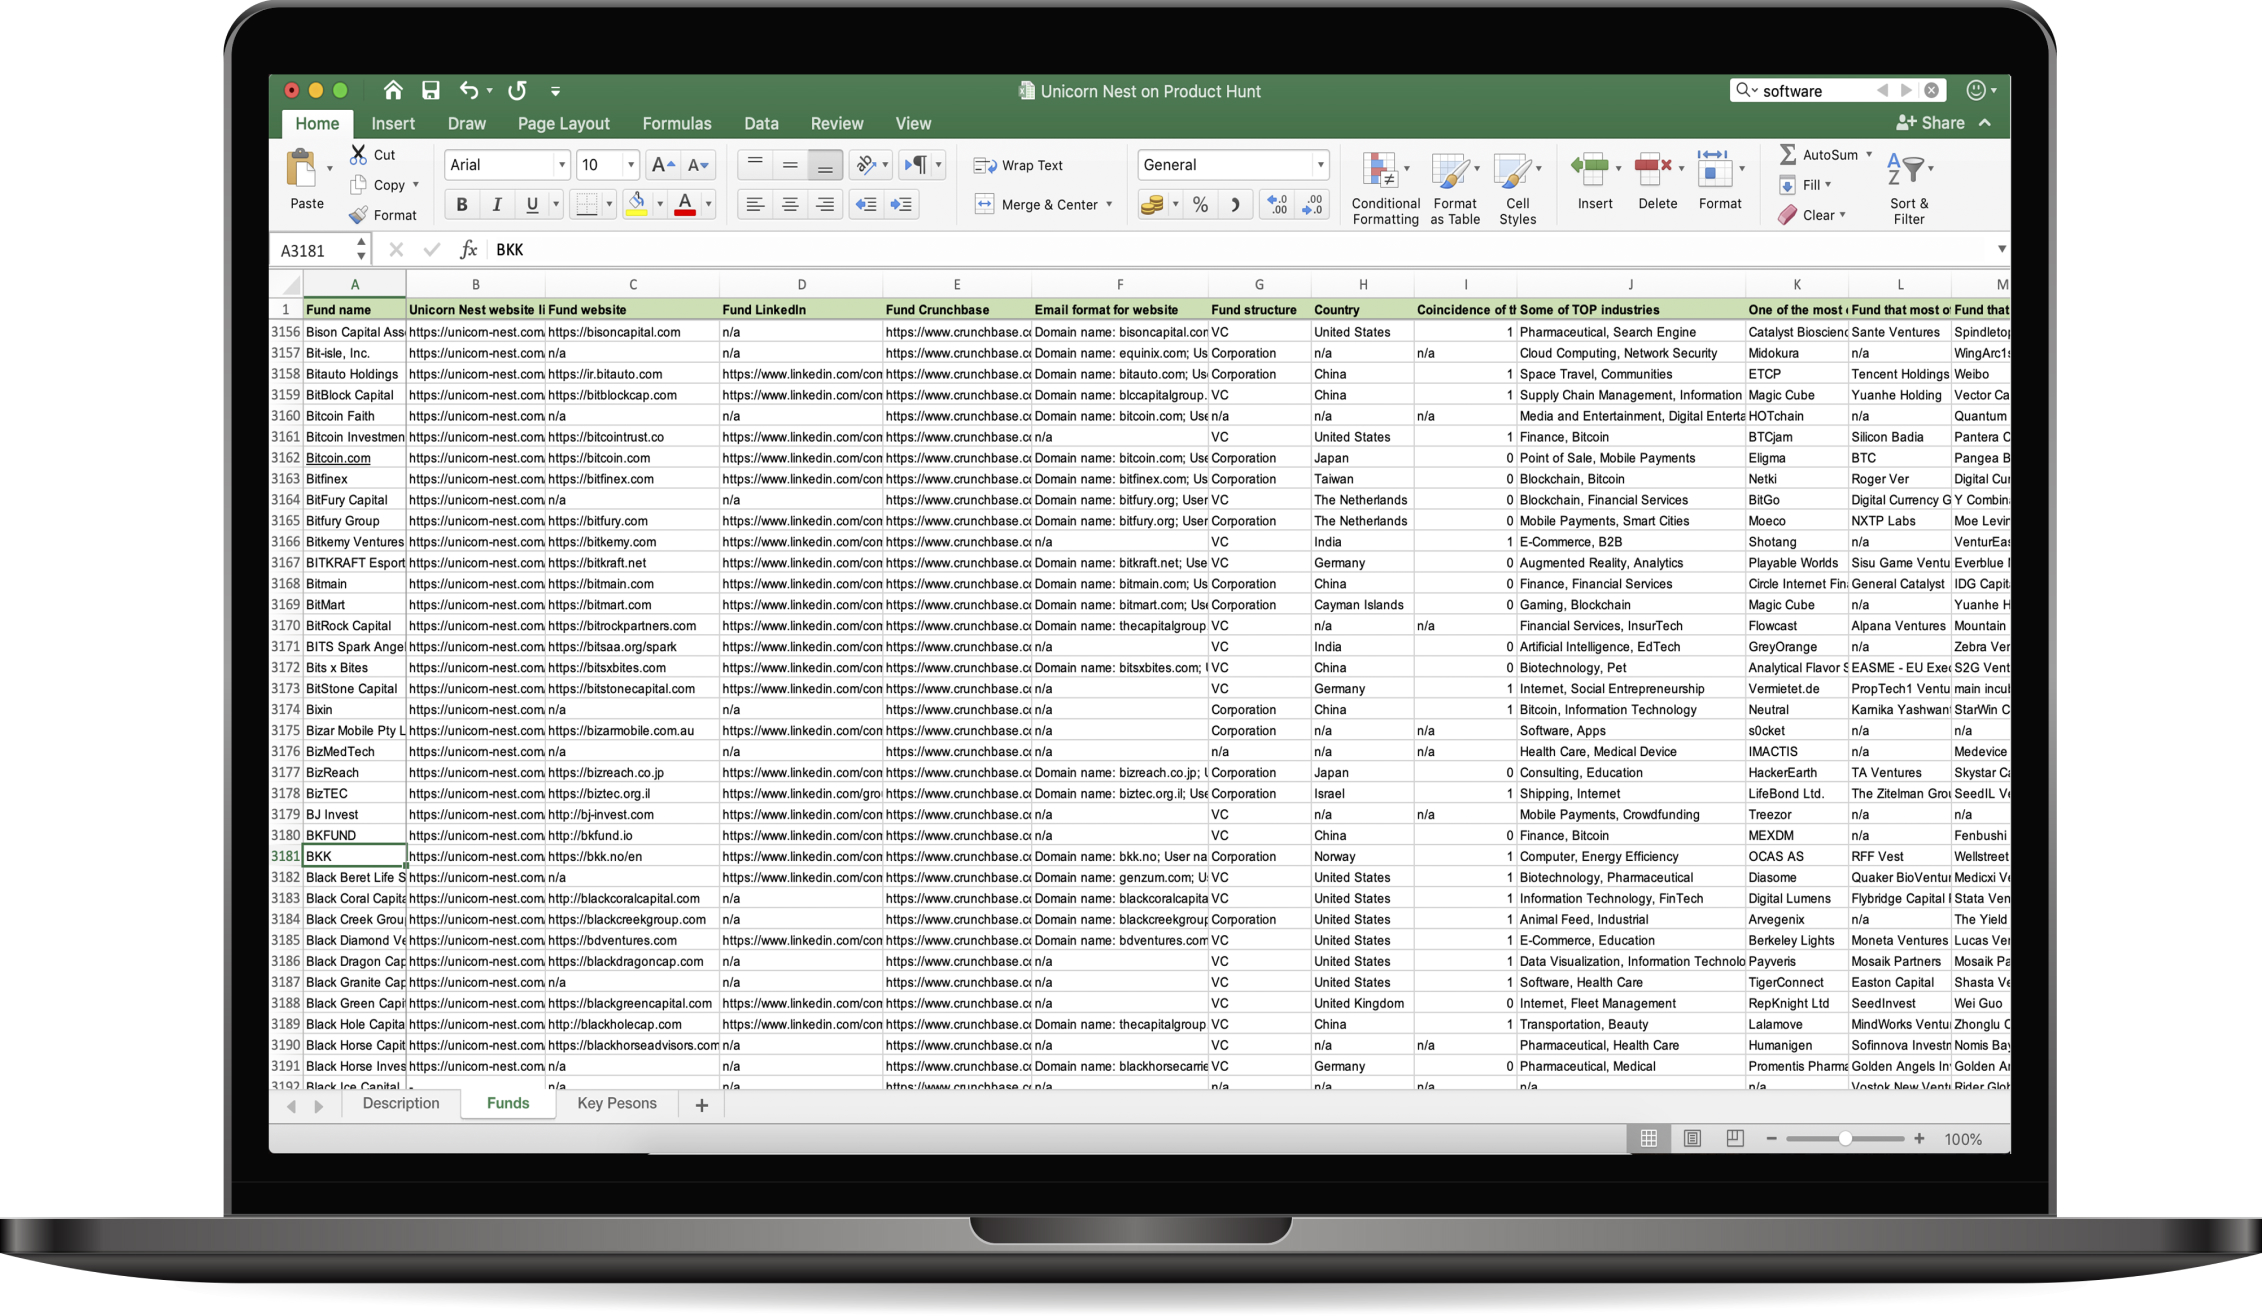The width and height of the screenshot is (2262, 1316).
Task: Switch to Page Break Preview view
Action: coord(1735,1139)
